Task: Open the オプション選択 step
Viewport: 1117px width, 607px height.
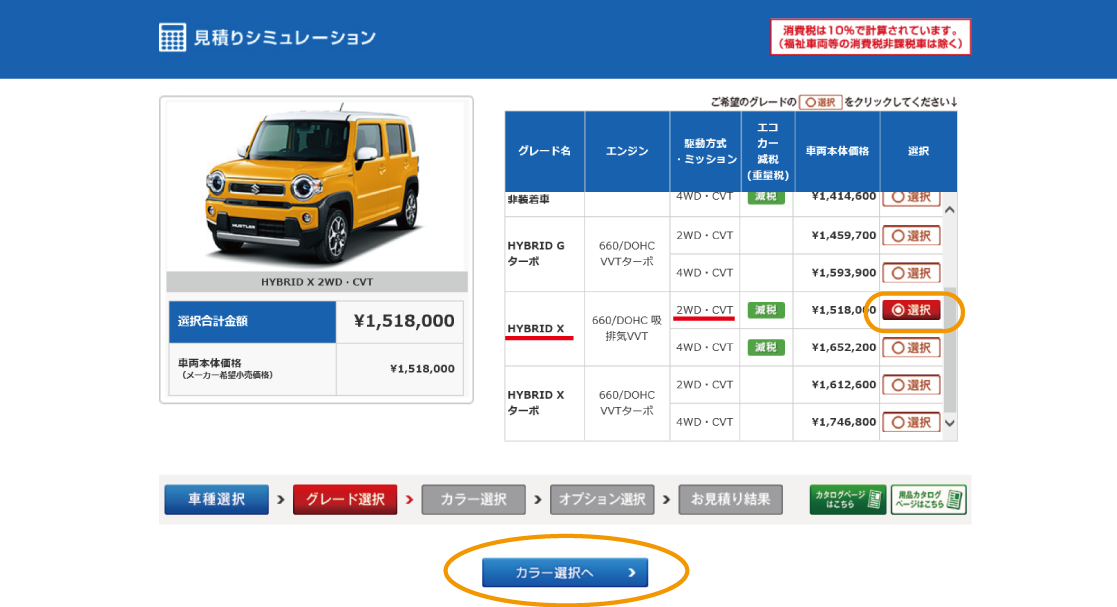Action: tap(602, 499)
